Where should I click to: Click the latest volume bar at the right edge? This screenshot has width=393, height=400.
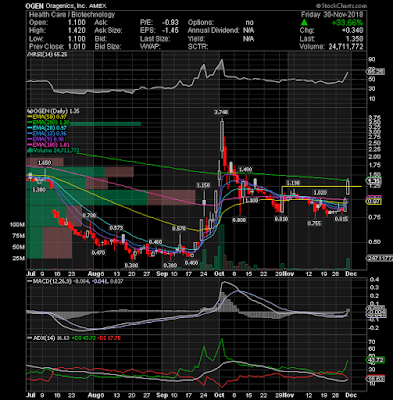[x=348, y=263]
